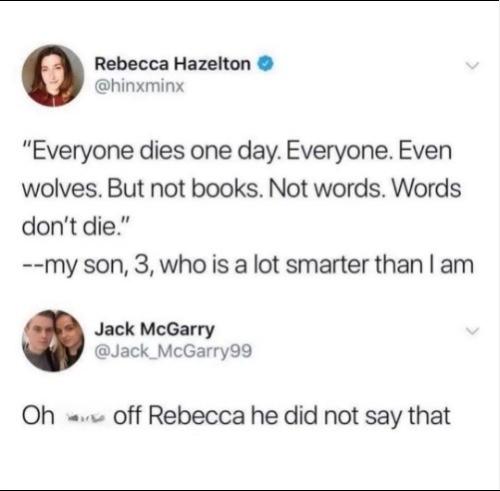500x491 pixels.
Task: Open Jack McGarry's profile picture
Action: (53, 341)
